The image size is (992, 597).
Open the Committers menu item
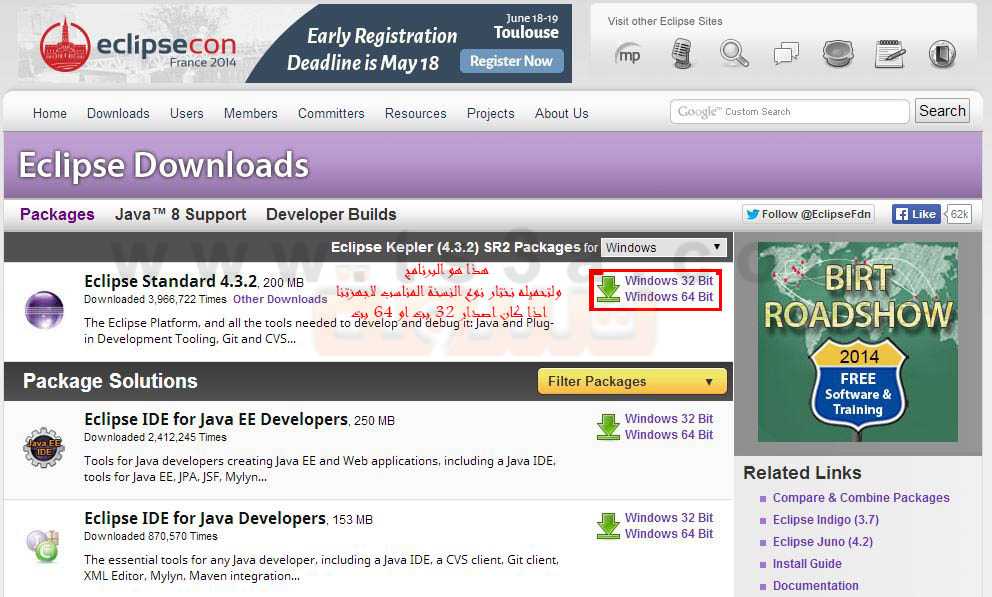[x=331, y=113]
